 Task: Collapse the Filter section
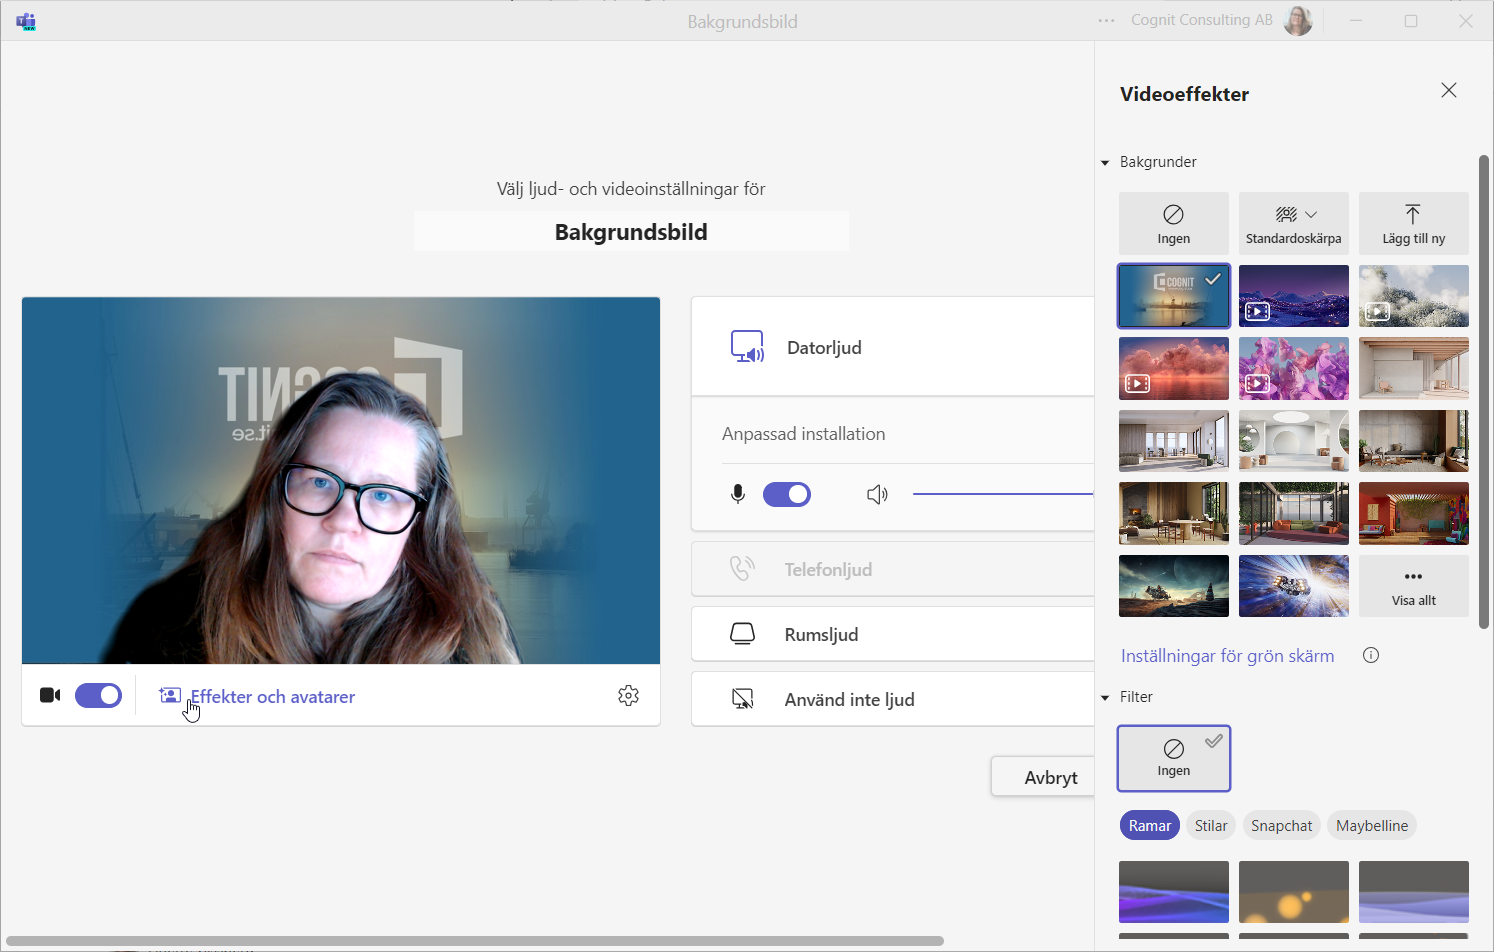click(1105, 697)
